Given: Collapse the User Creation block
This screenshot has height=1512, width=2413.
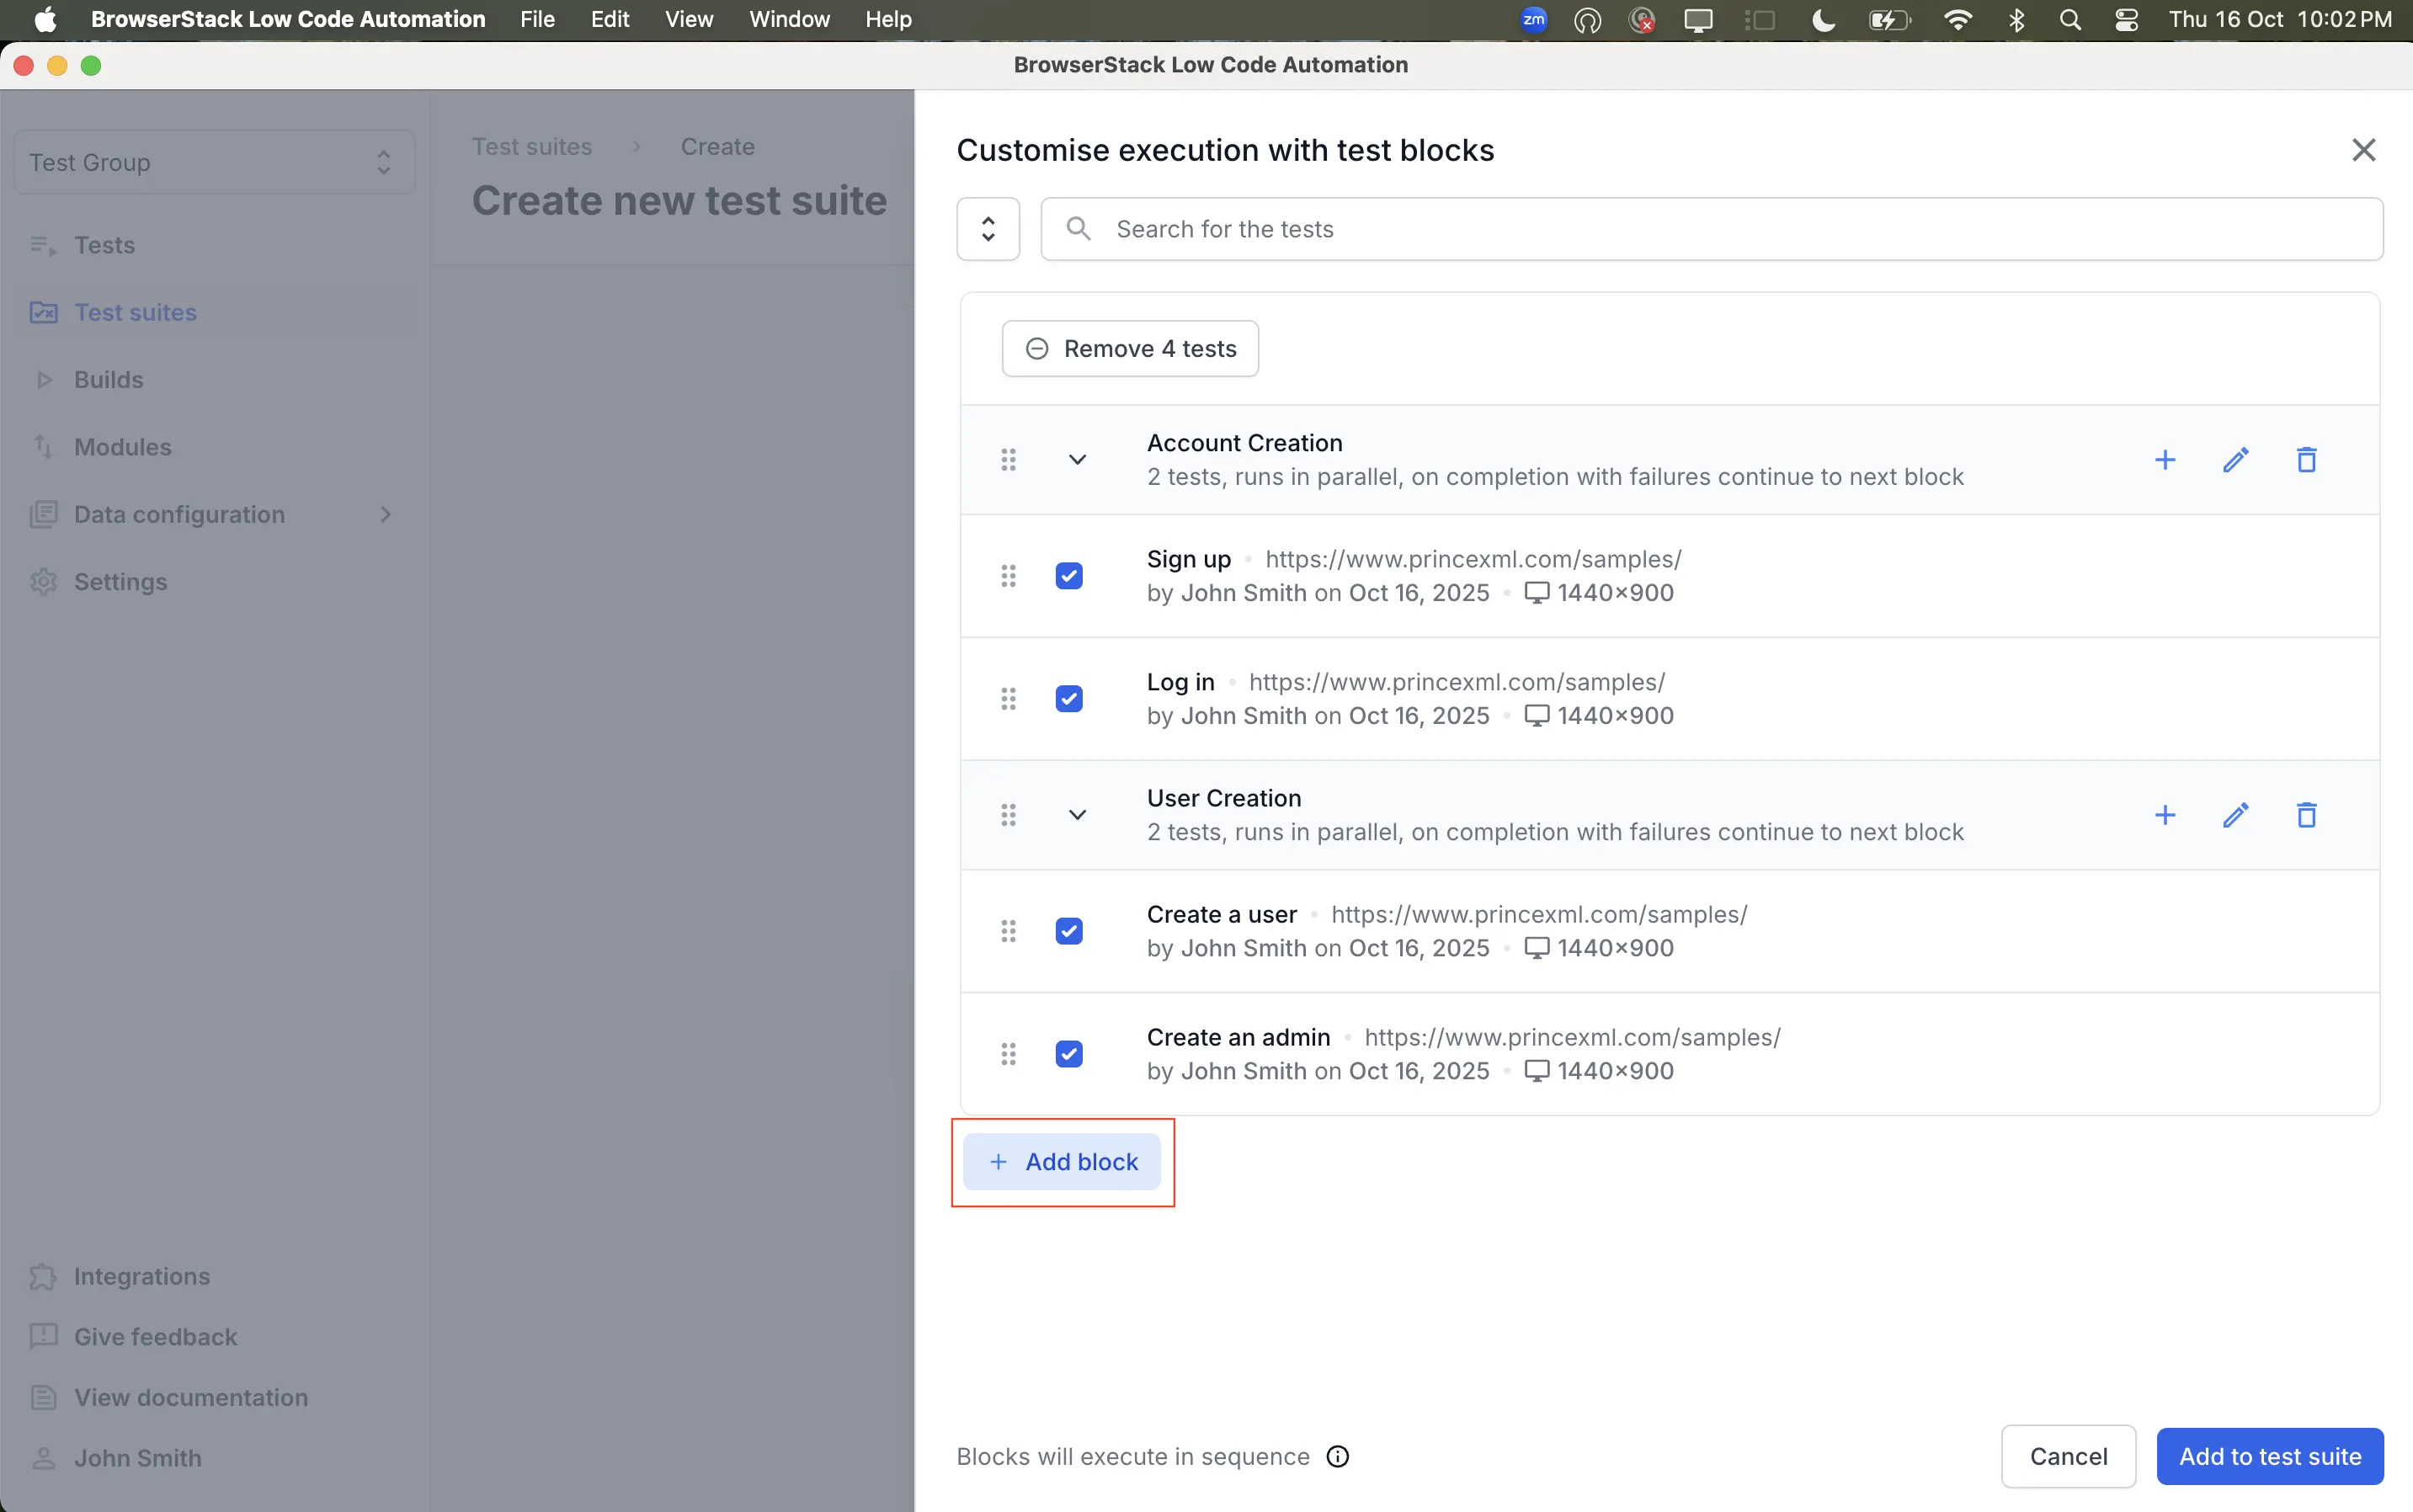Looking at the screenshot, I should (x=1077, y=814).
